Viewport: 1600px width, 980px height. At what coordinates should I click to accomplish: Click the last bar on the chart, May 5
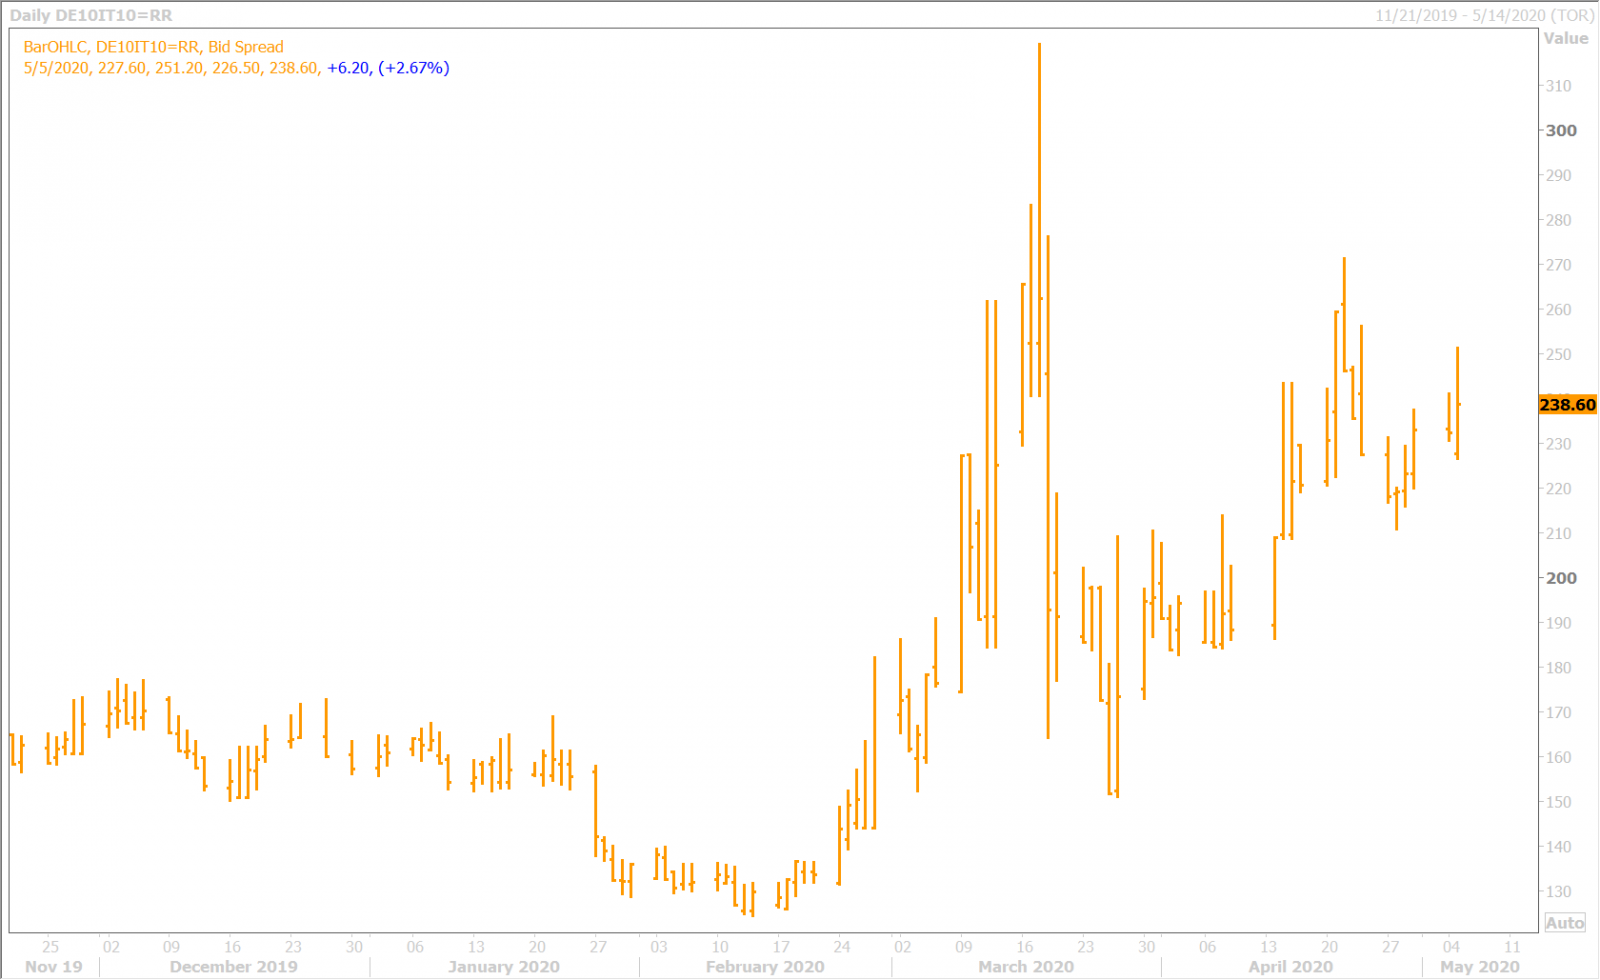pos(1457,404)
